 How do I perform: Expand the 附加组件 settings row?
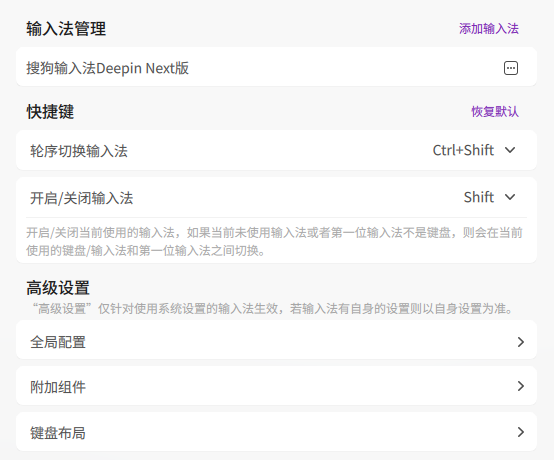(277, 386)
